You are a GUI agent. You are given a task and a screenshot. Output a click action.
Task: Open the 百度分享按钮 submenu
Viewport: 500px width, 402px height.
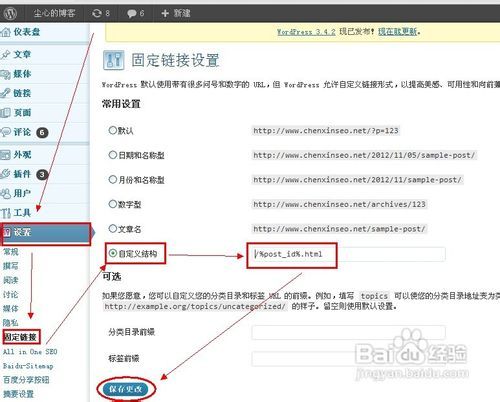click(26, 380)
